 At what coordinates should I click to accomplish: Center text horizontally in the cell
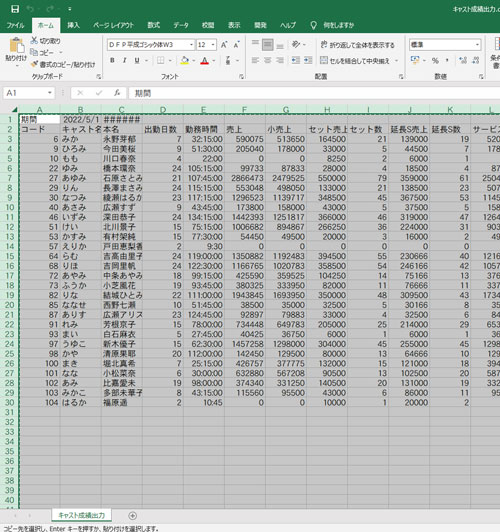tap(268, 60)
